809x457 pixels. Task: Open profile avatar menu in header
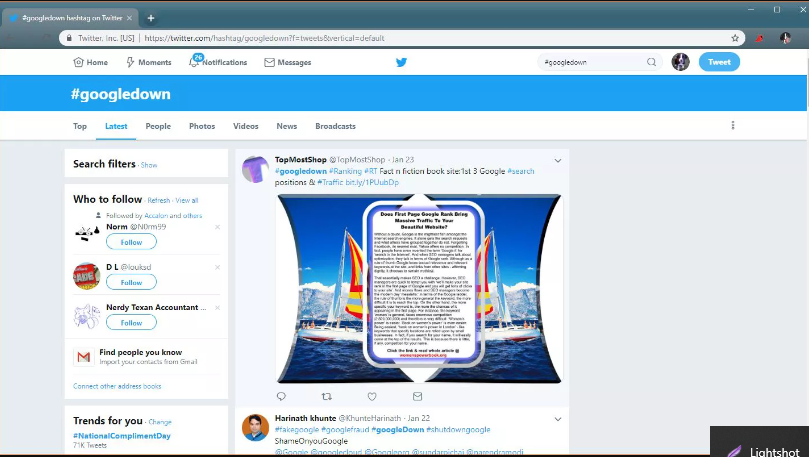click(x=681, y=62)
